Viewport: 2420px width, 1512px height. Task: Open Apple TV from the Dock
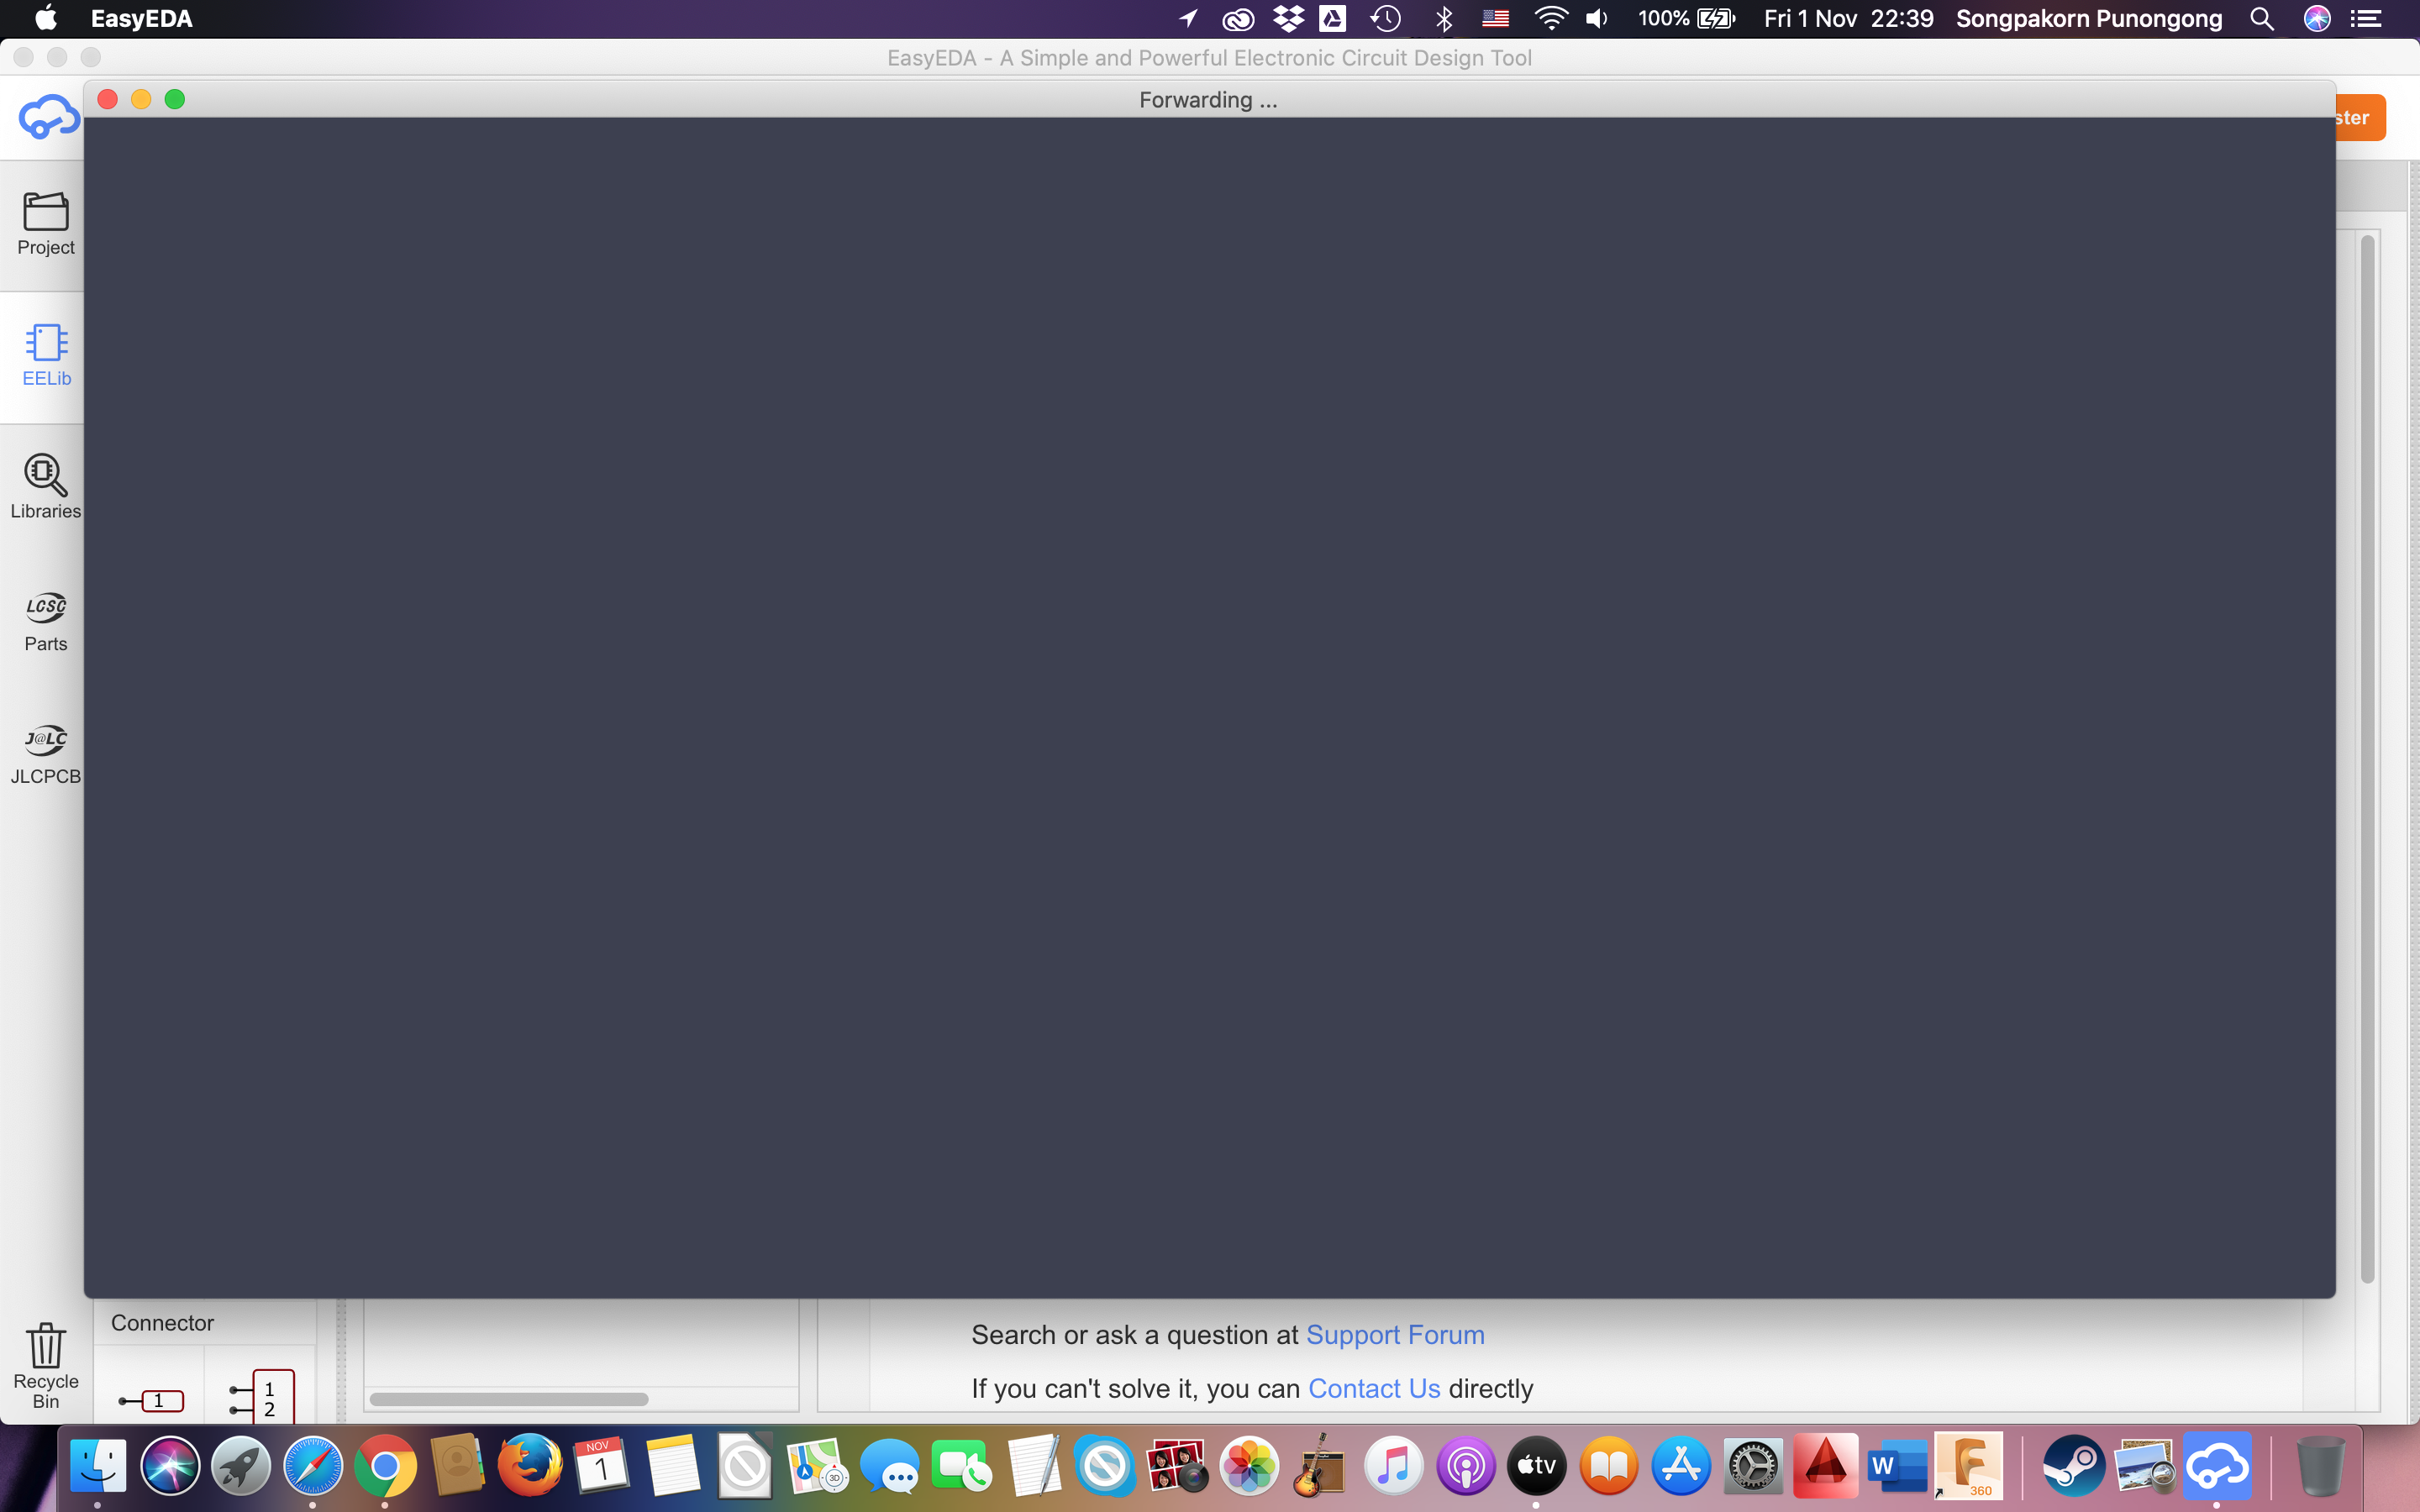point(1537,1466)
